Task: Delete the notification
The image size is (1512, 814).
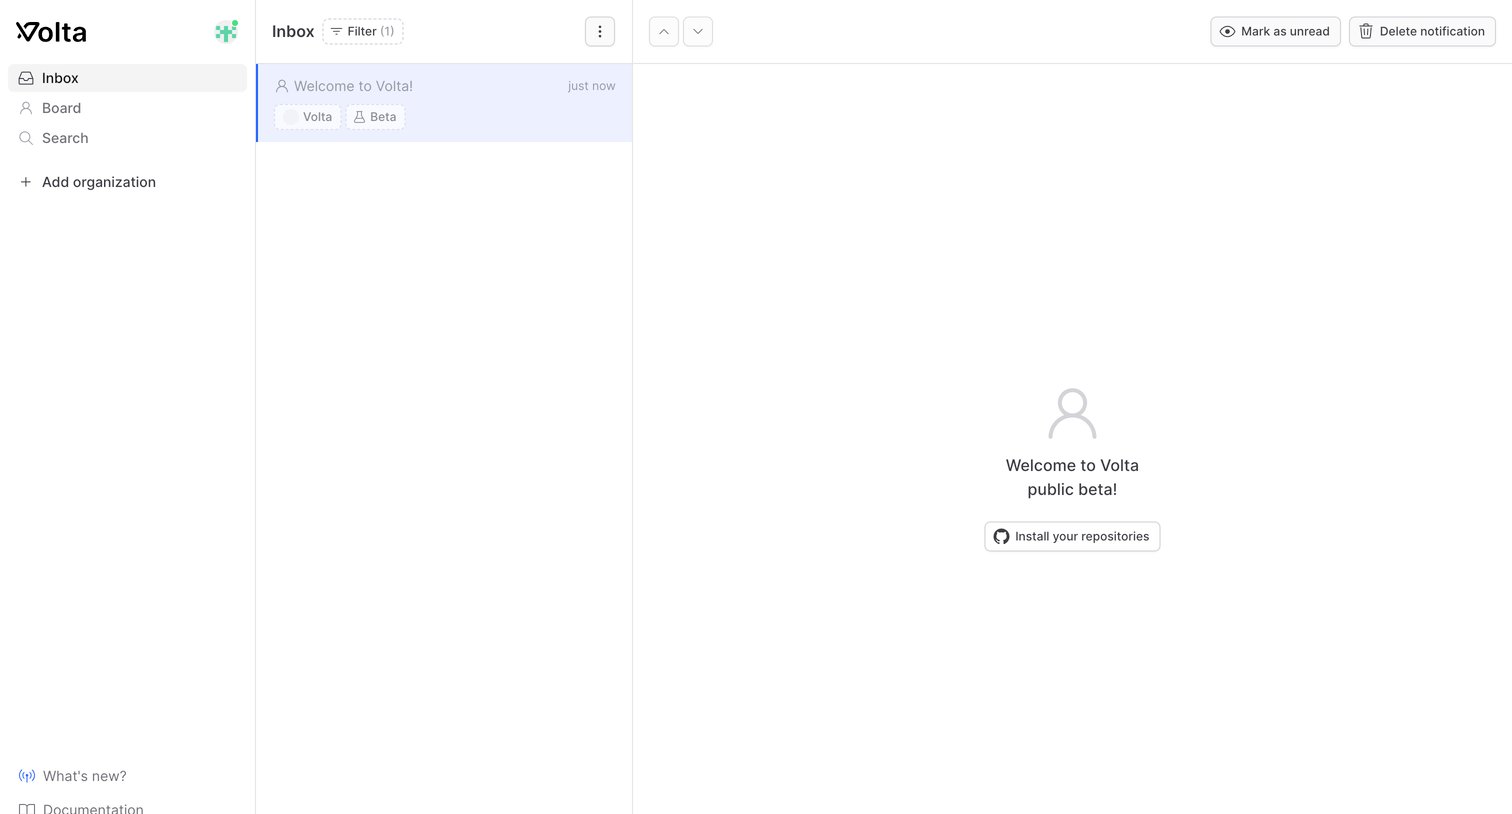Action: (x=1422, y=31)
